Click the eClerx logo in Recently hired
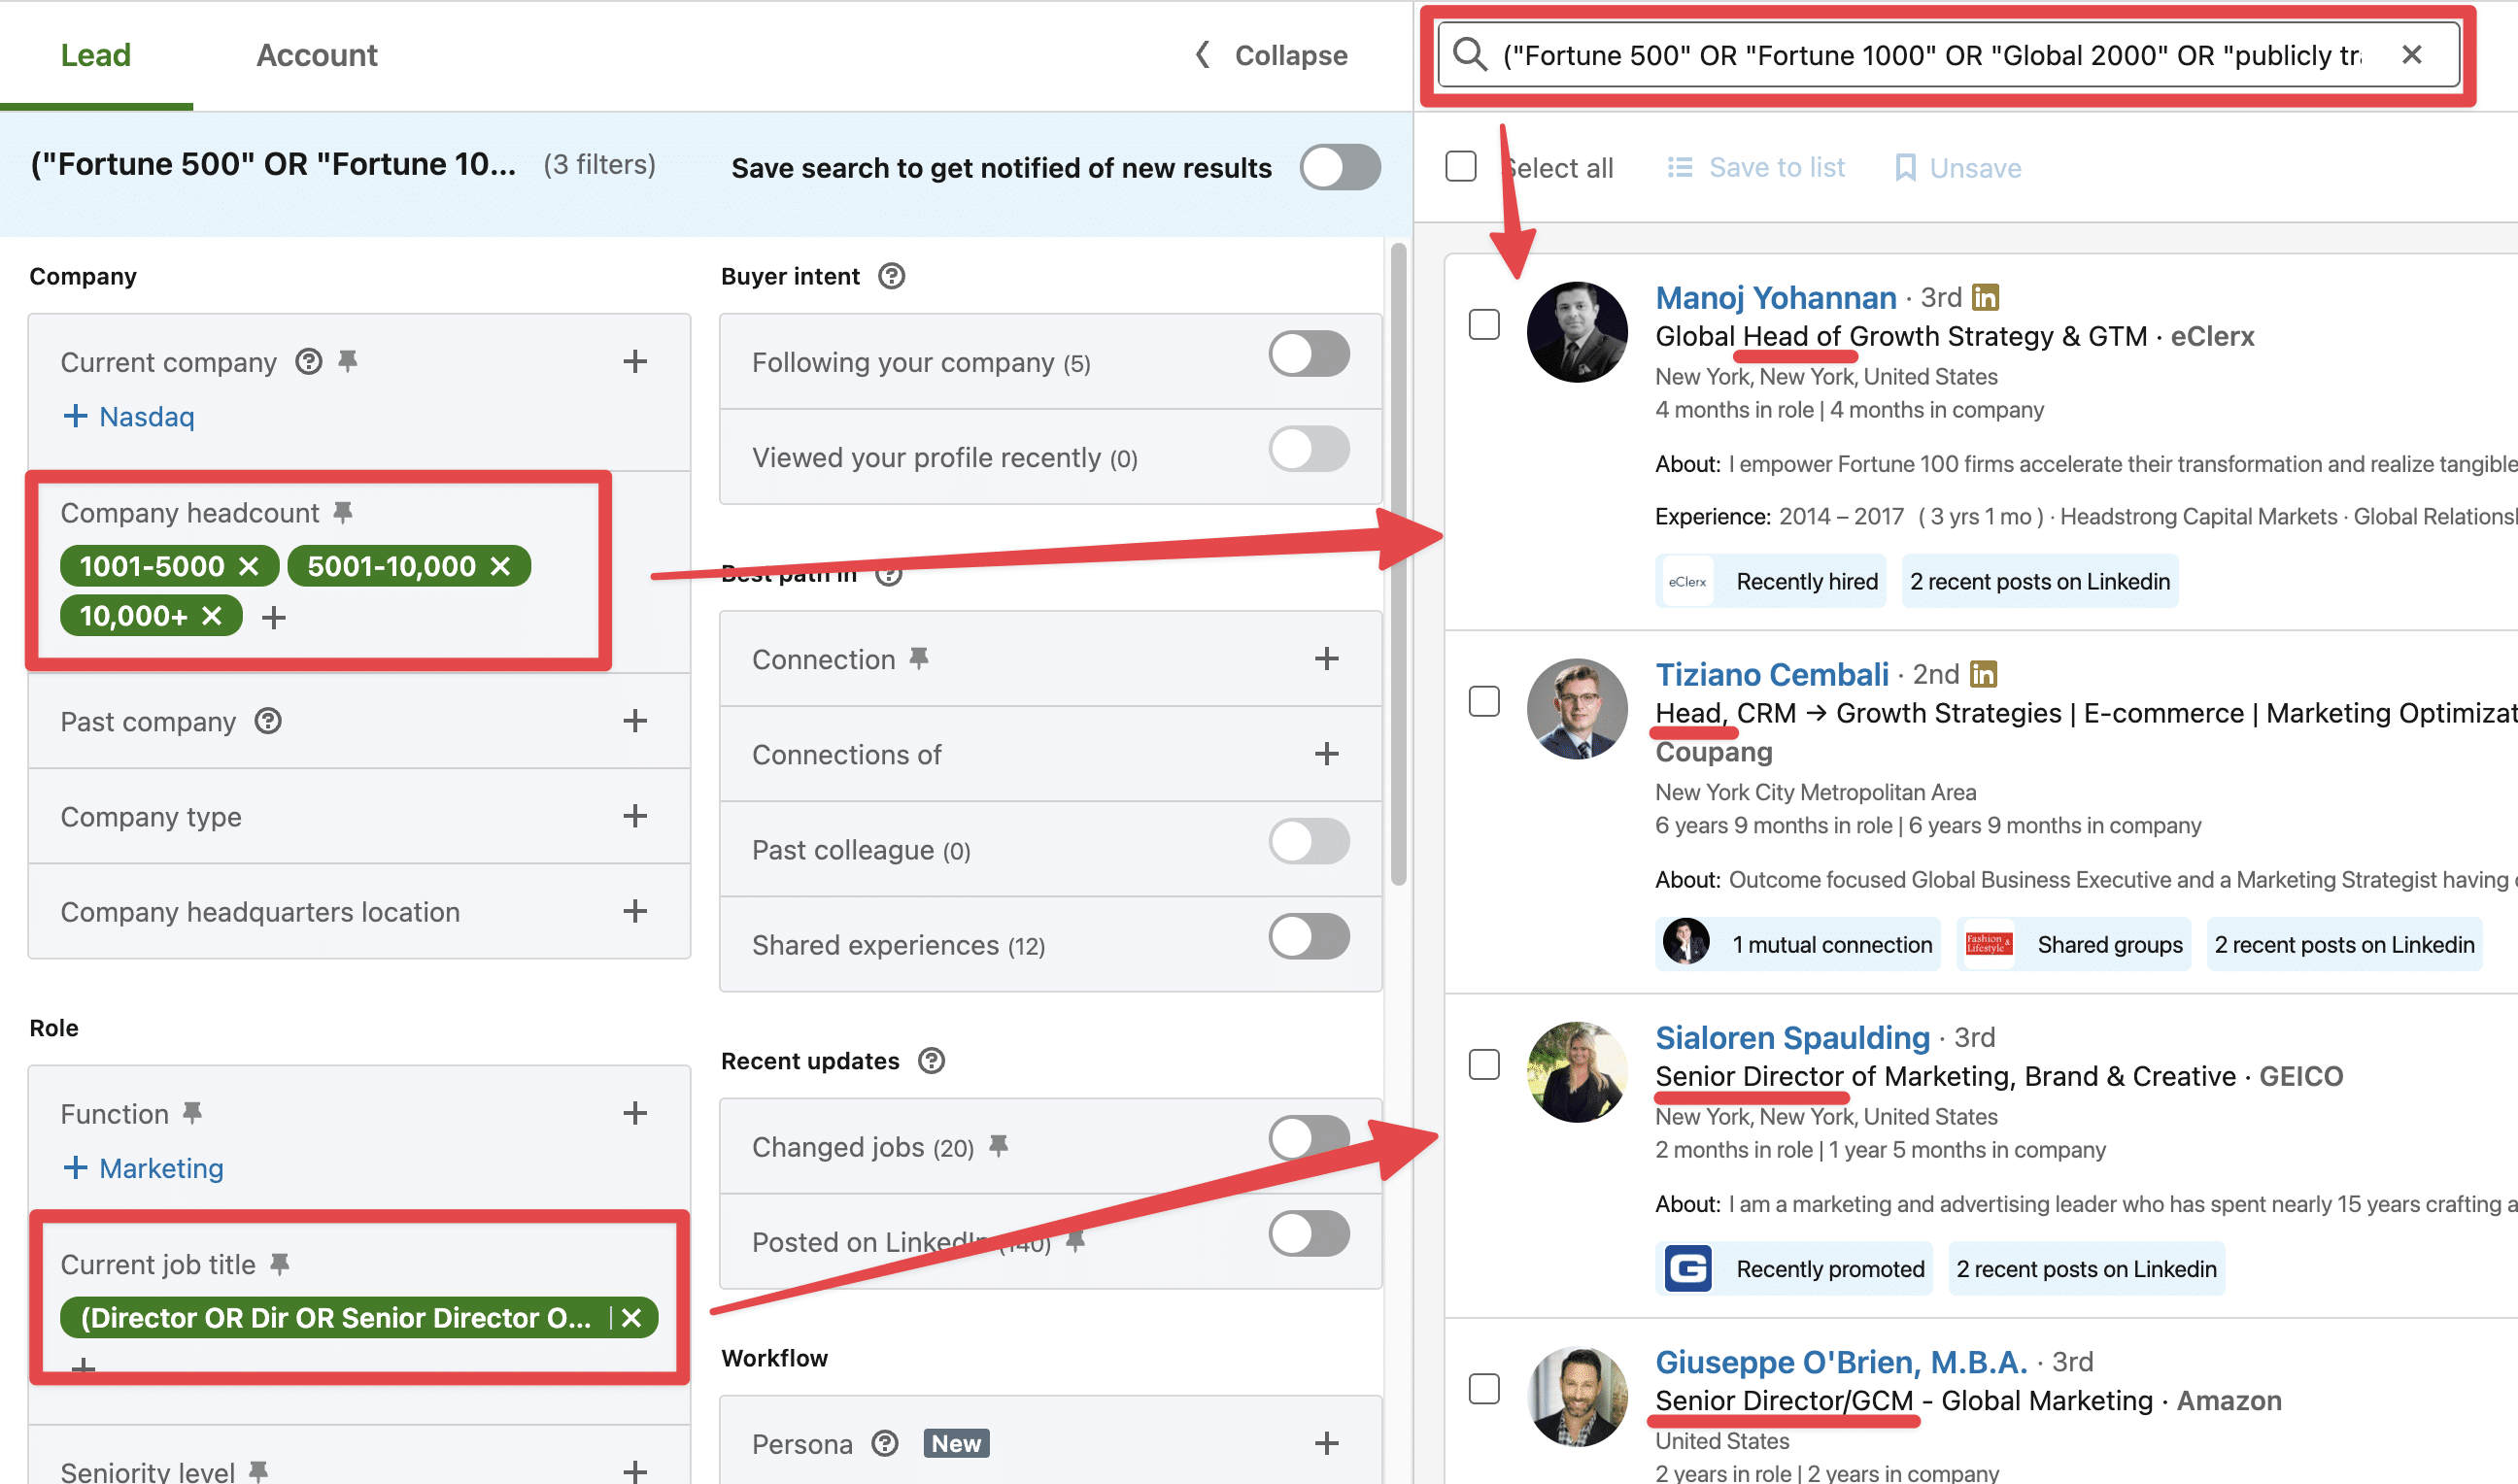 1687,581
